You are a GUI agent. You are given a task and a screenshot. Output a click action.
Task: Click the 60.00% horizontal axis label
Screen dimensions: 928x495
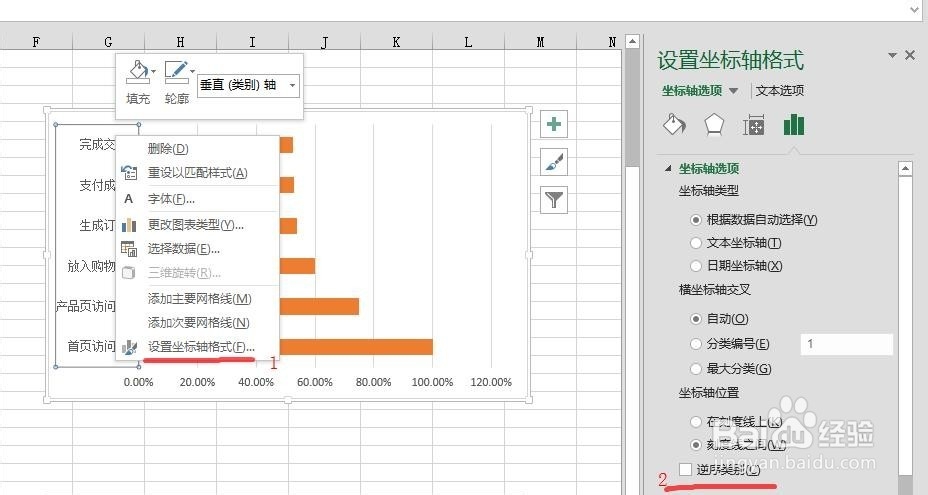tap(315, 382)
